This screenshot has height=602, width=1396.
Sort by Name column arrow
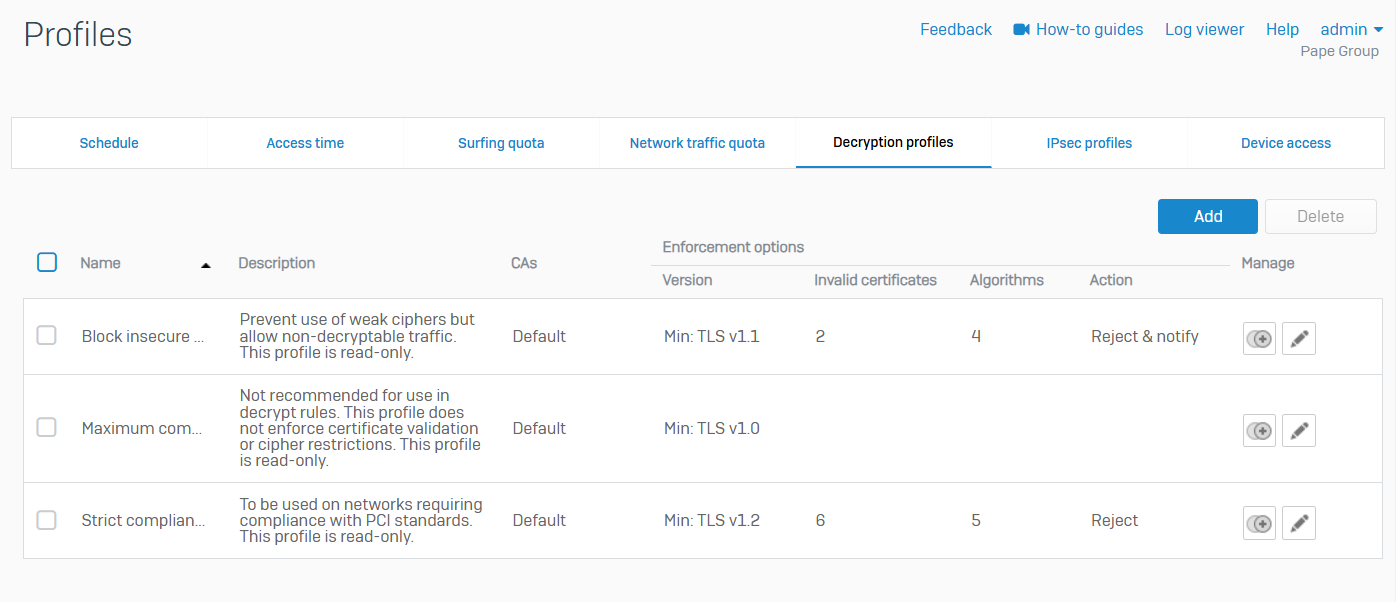point(206,265)
